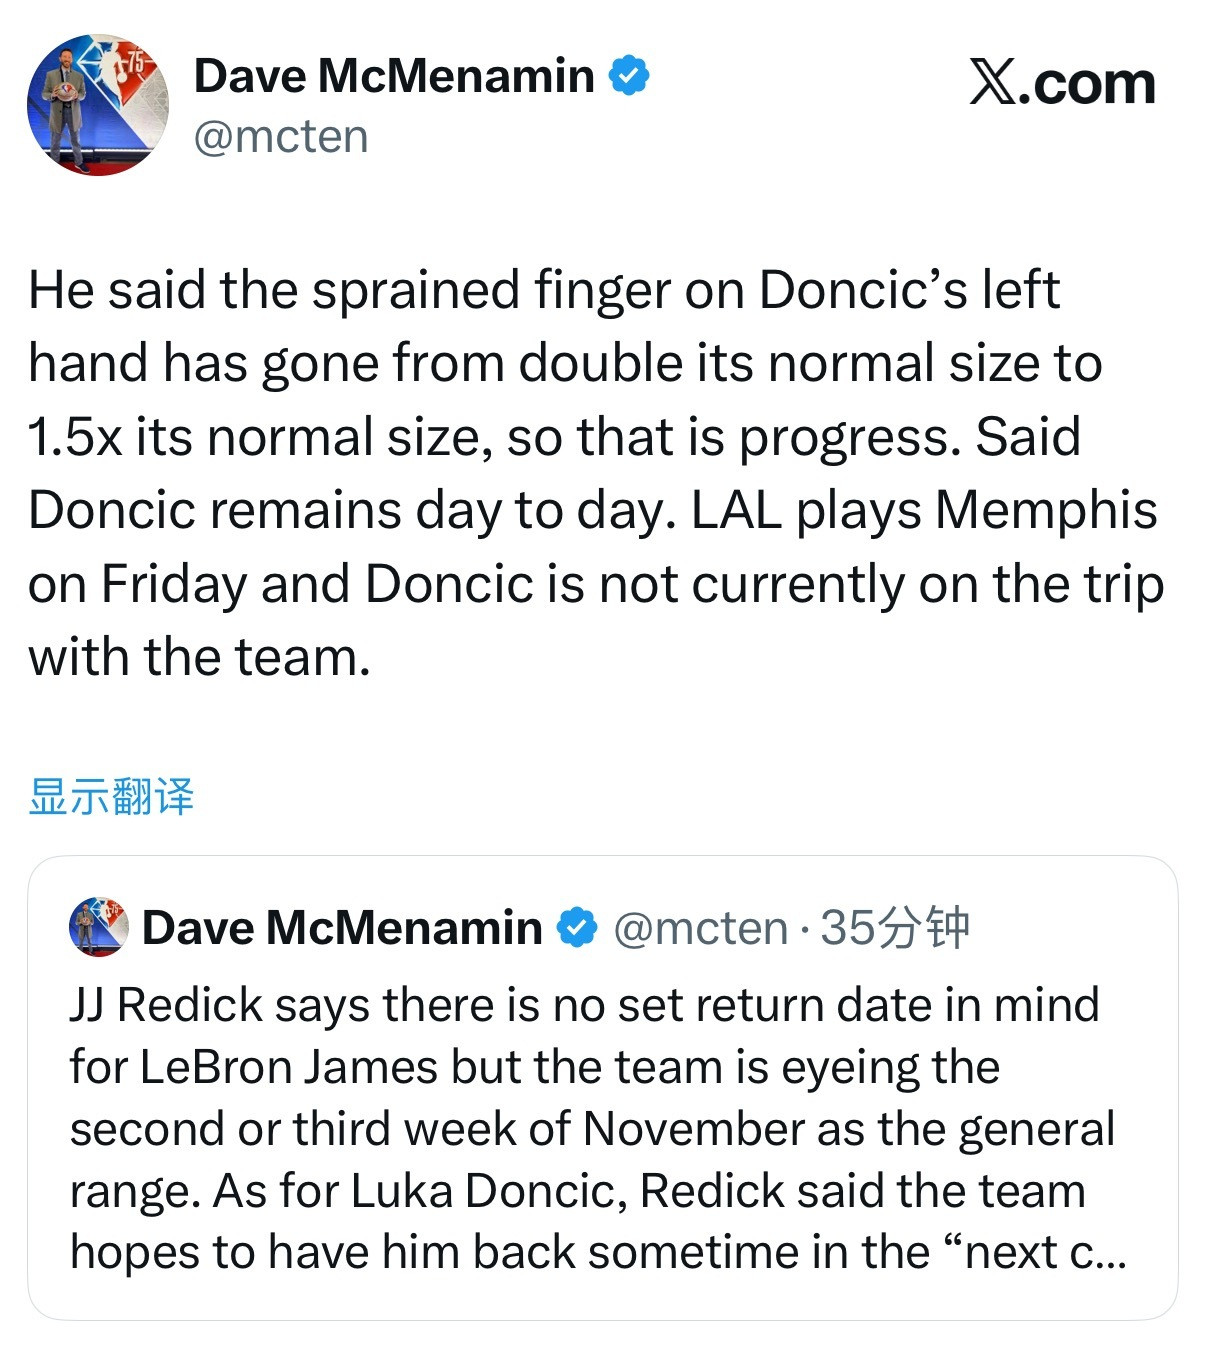
Task: Click "with the team." ending the main tweet
Action: click(x=199, y=658)
